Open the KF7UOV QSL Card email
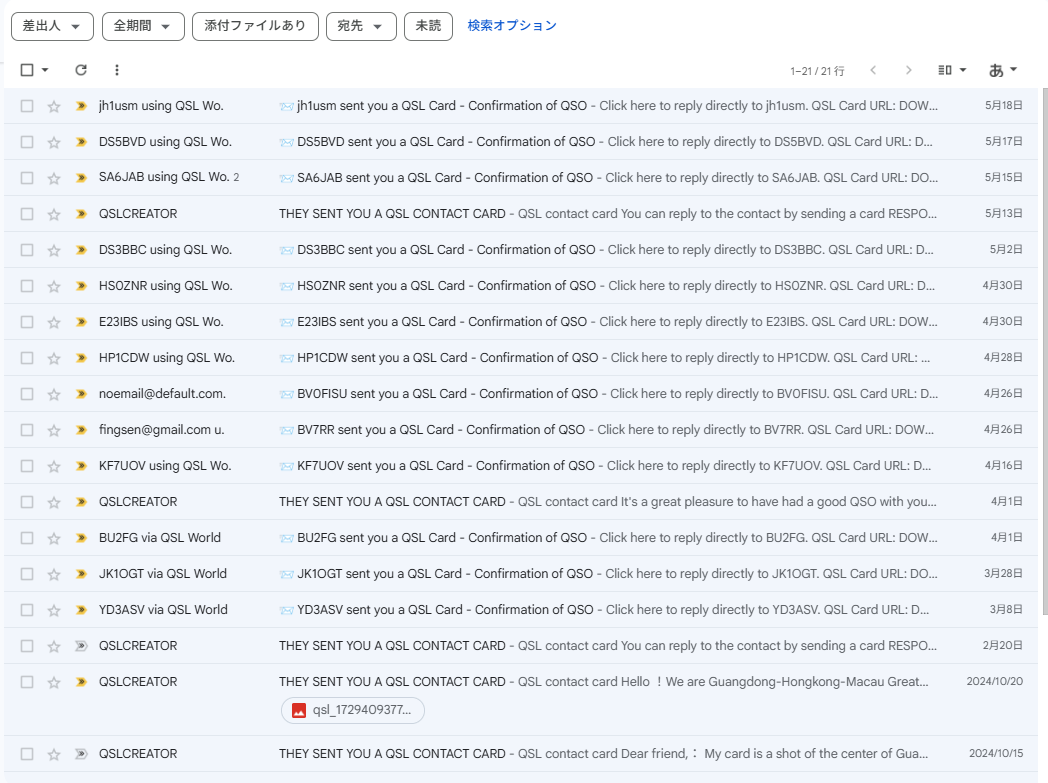The image size is (1048, 783). click(521, 466)
